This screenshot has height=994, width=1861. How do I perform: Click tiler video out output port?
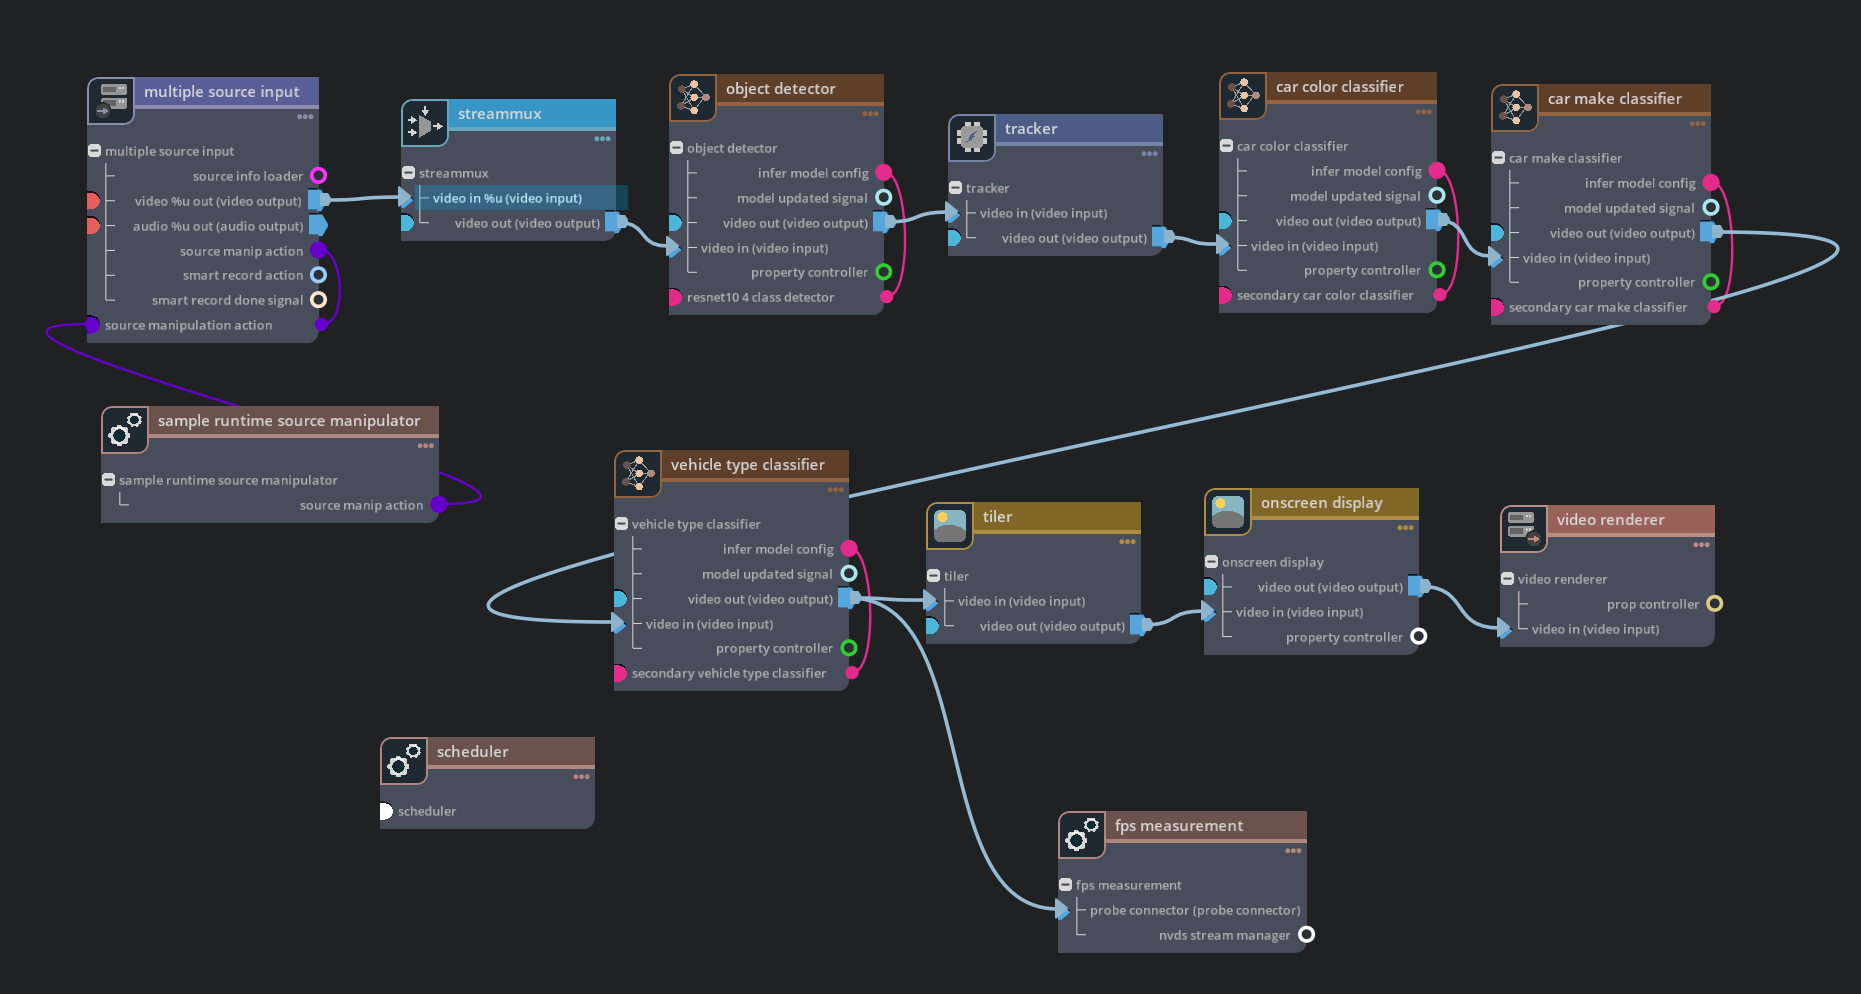point(1141,626)
